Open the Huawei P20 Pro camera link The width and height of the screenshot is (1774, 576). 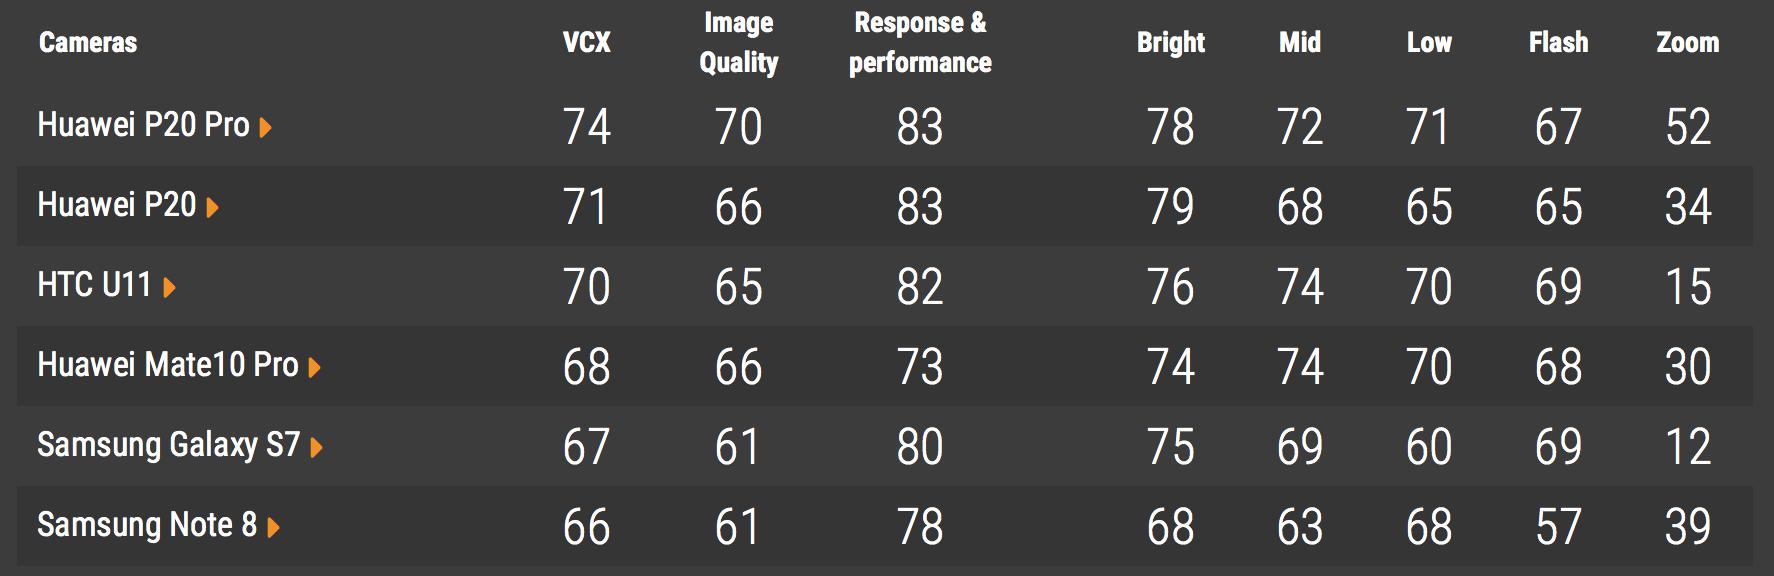(x=143, y=125)
